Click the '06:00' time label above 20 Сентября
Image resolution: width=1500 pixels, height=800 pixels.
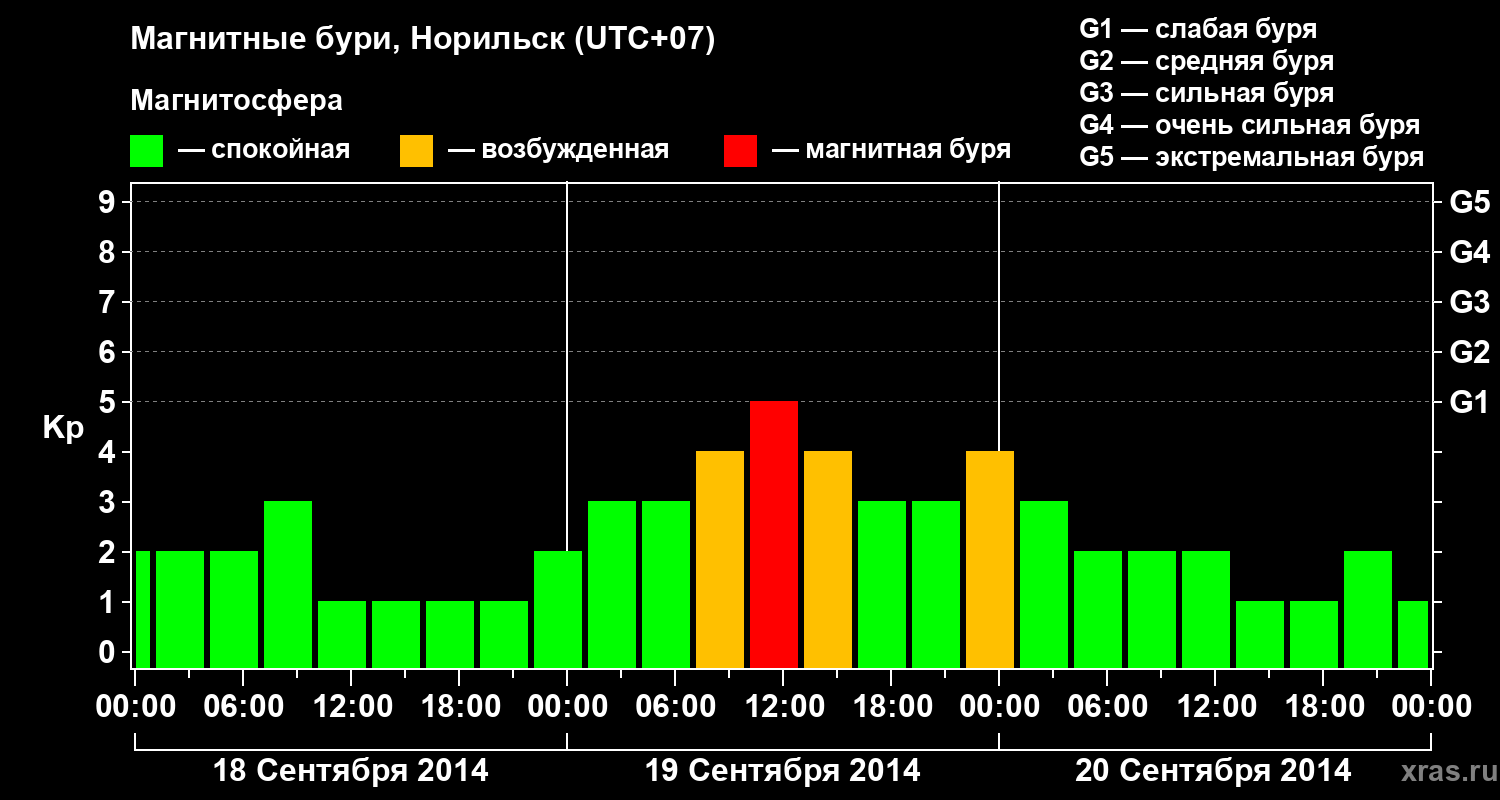click(x=1107, y=706)
